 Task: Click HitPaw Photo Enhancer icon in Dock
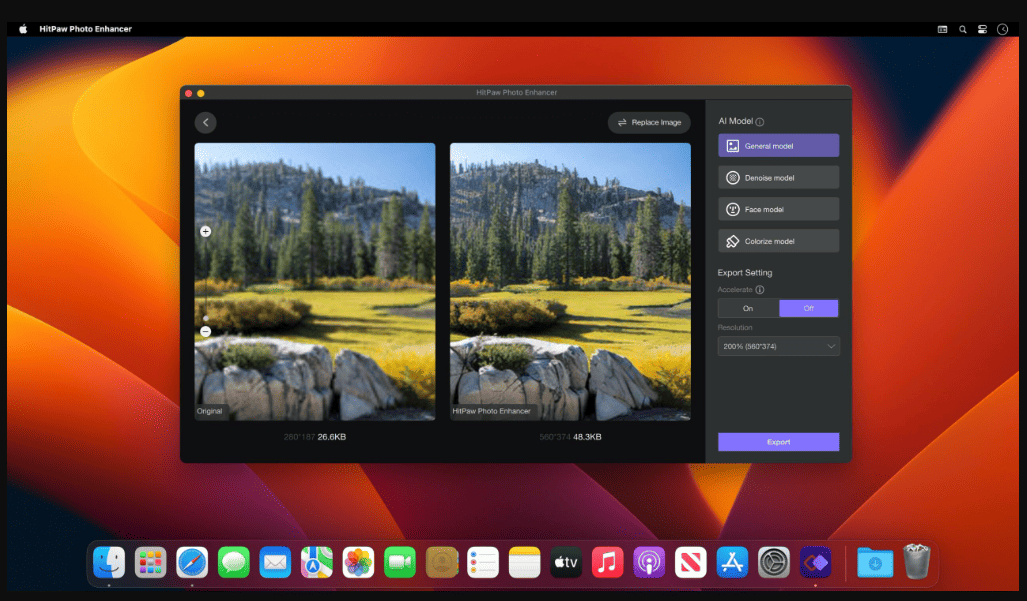(815, 562)
